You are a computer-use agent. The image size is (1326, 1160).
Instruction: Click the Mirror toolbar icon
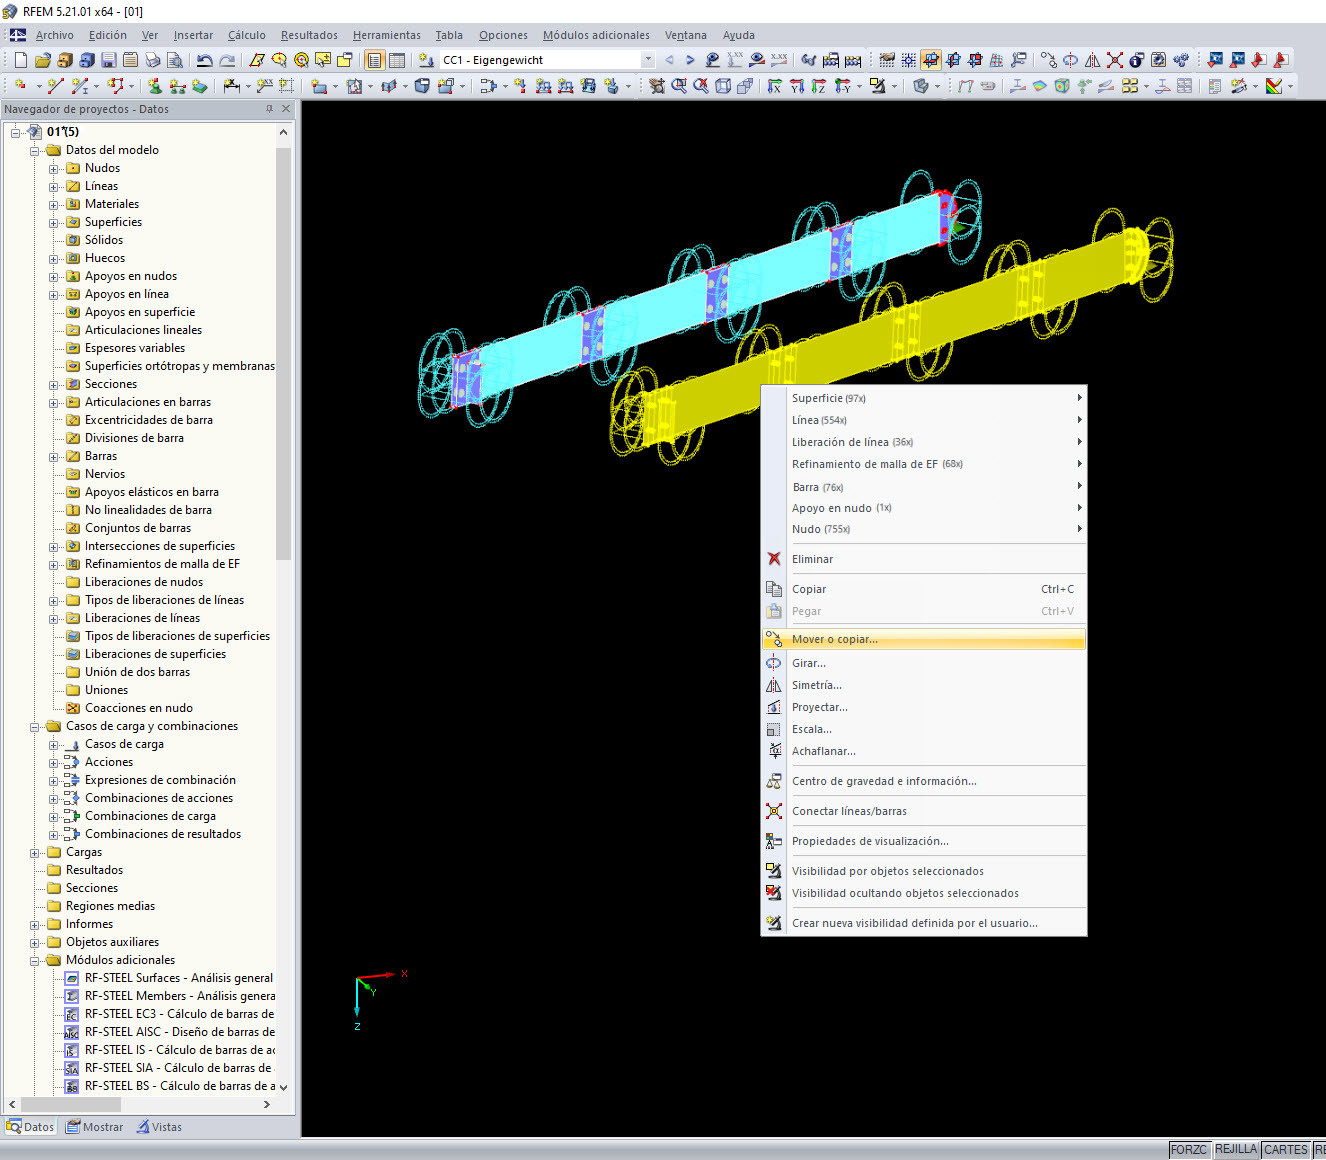[x=1092, y=60]
